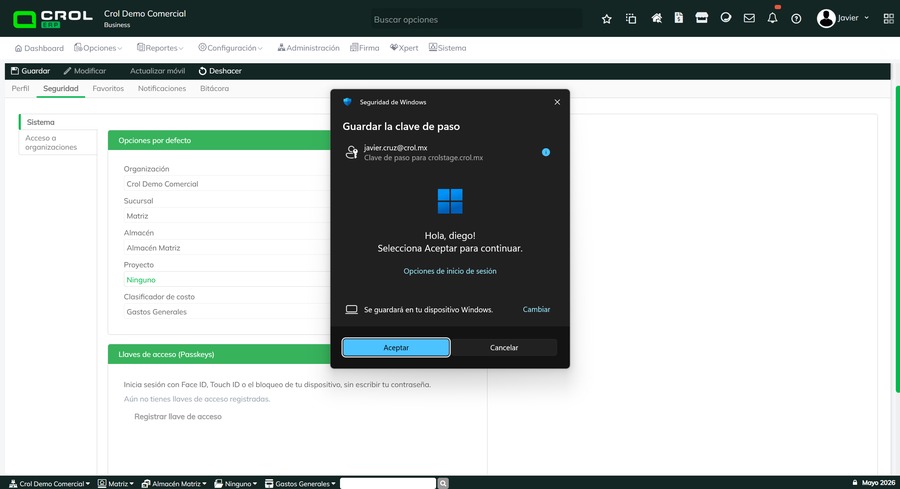Click the search magnifier in status bar

443,483
